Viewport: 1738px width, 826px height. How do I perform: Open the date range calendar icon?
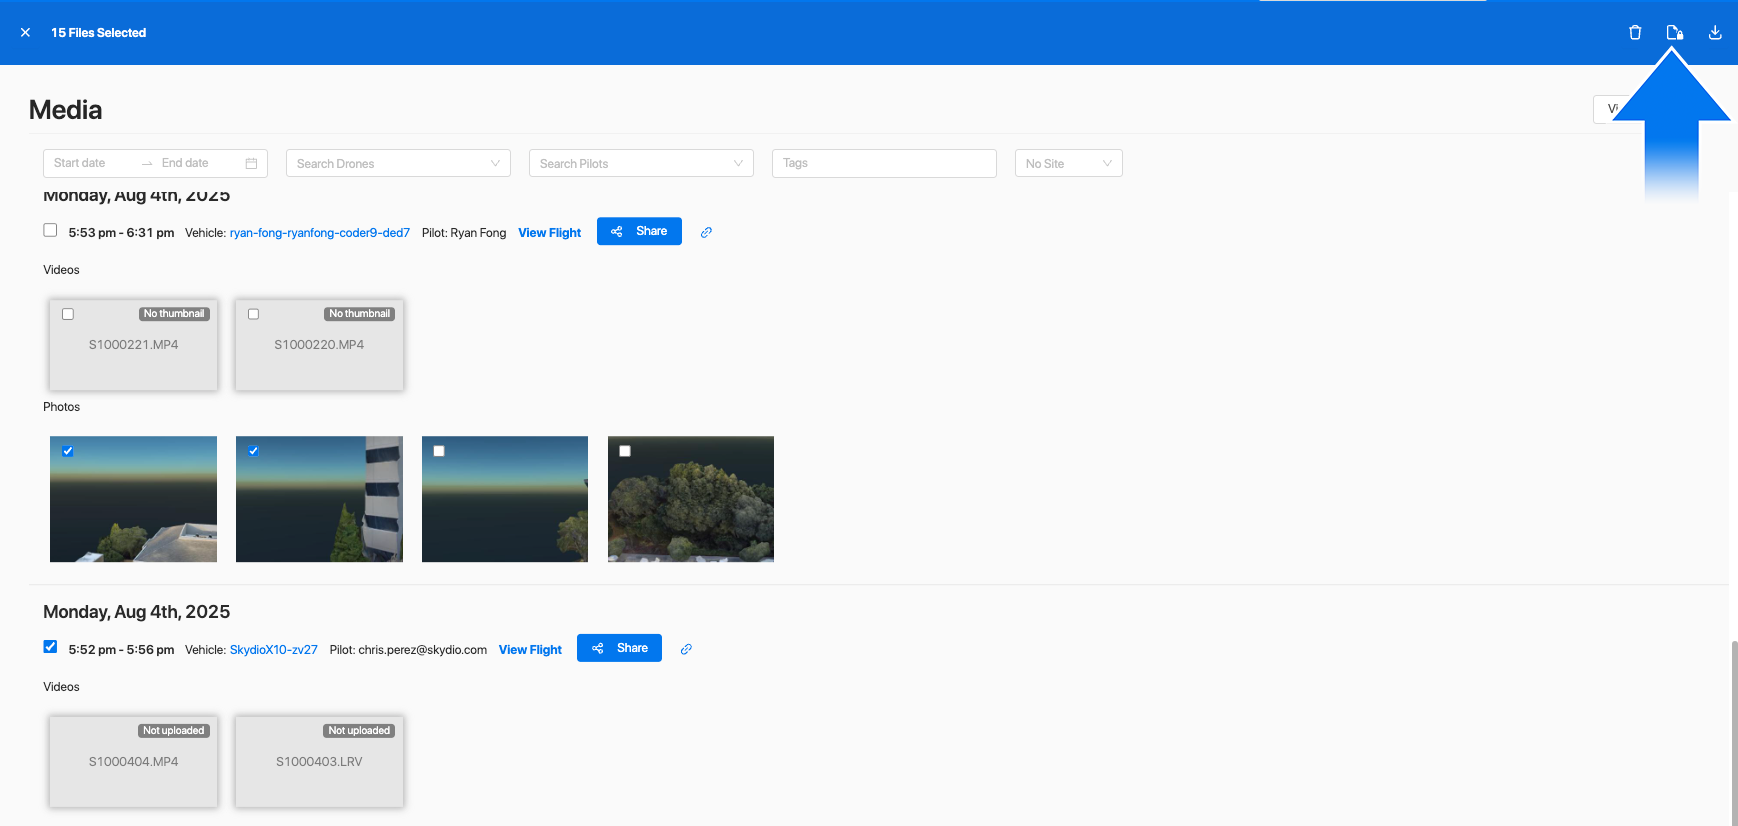[251, 163]
